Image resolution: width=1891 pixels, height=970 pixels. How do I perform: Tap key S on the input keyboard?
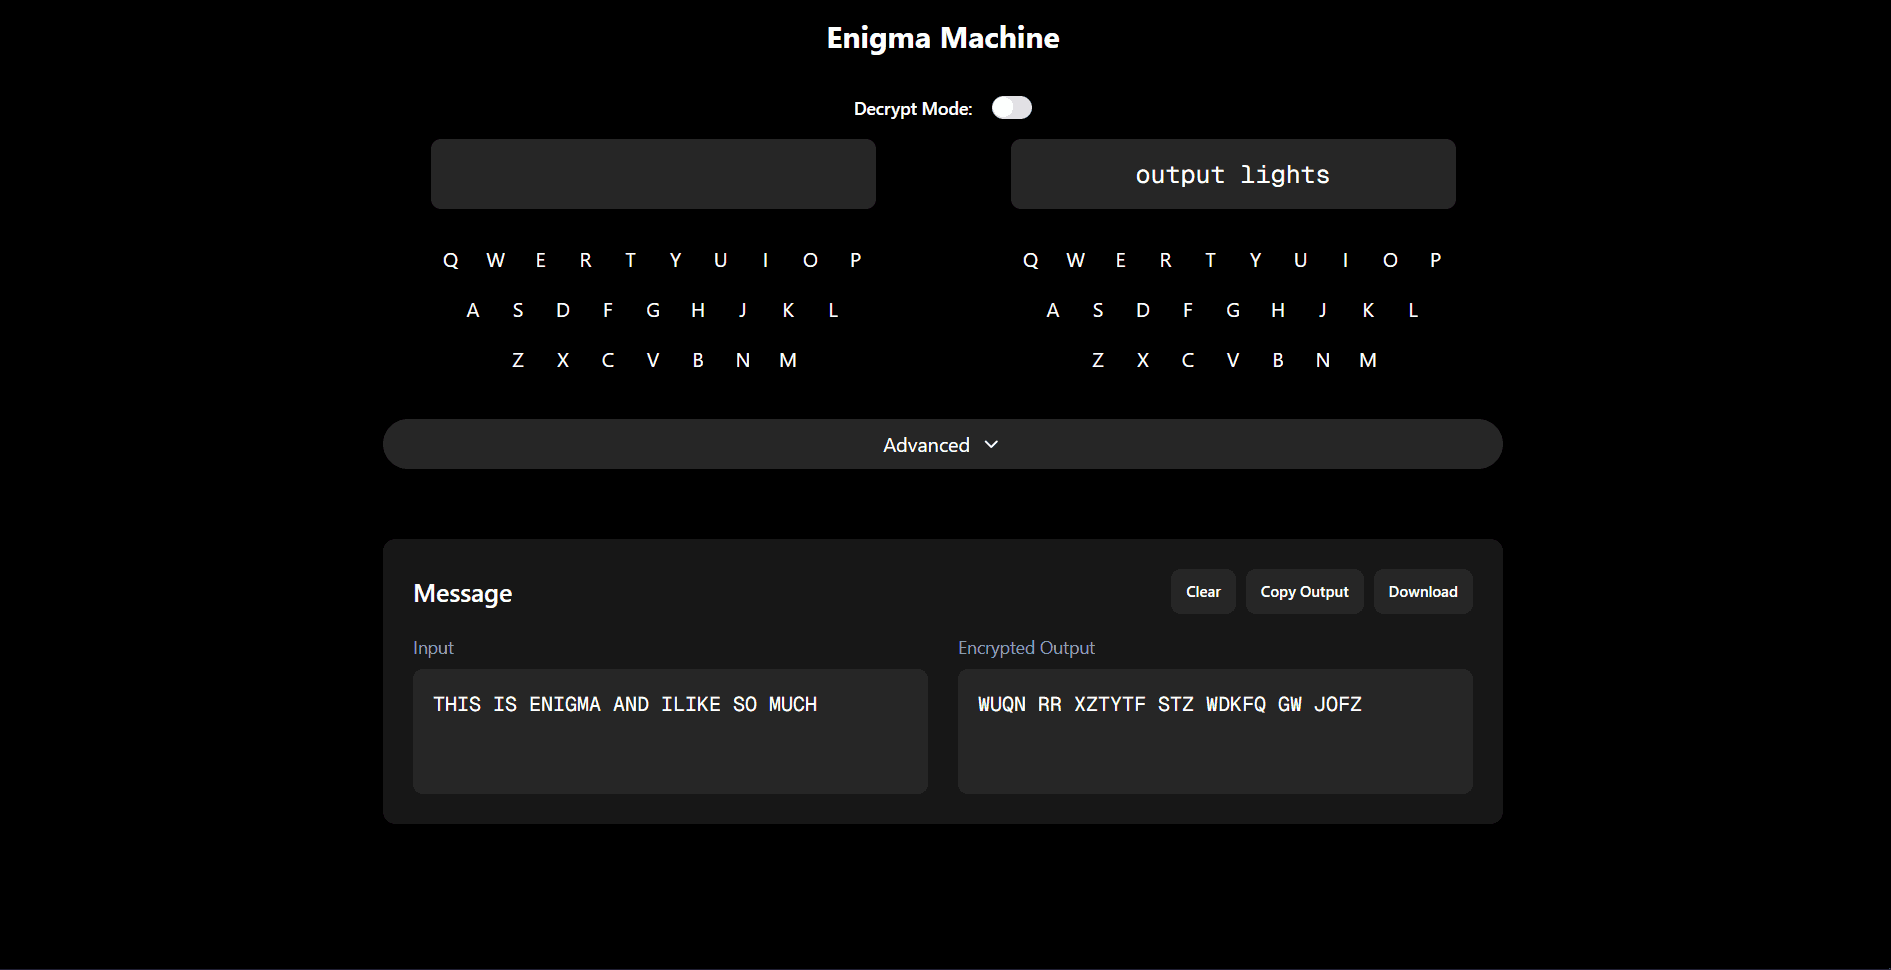[x=518, y=310]
